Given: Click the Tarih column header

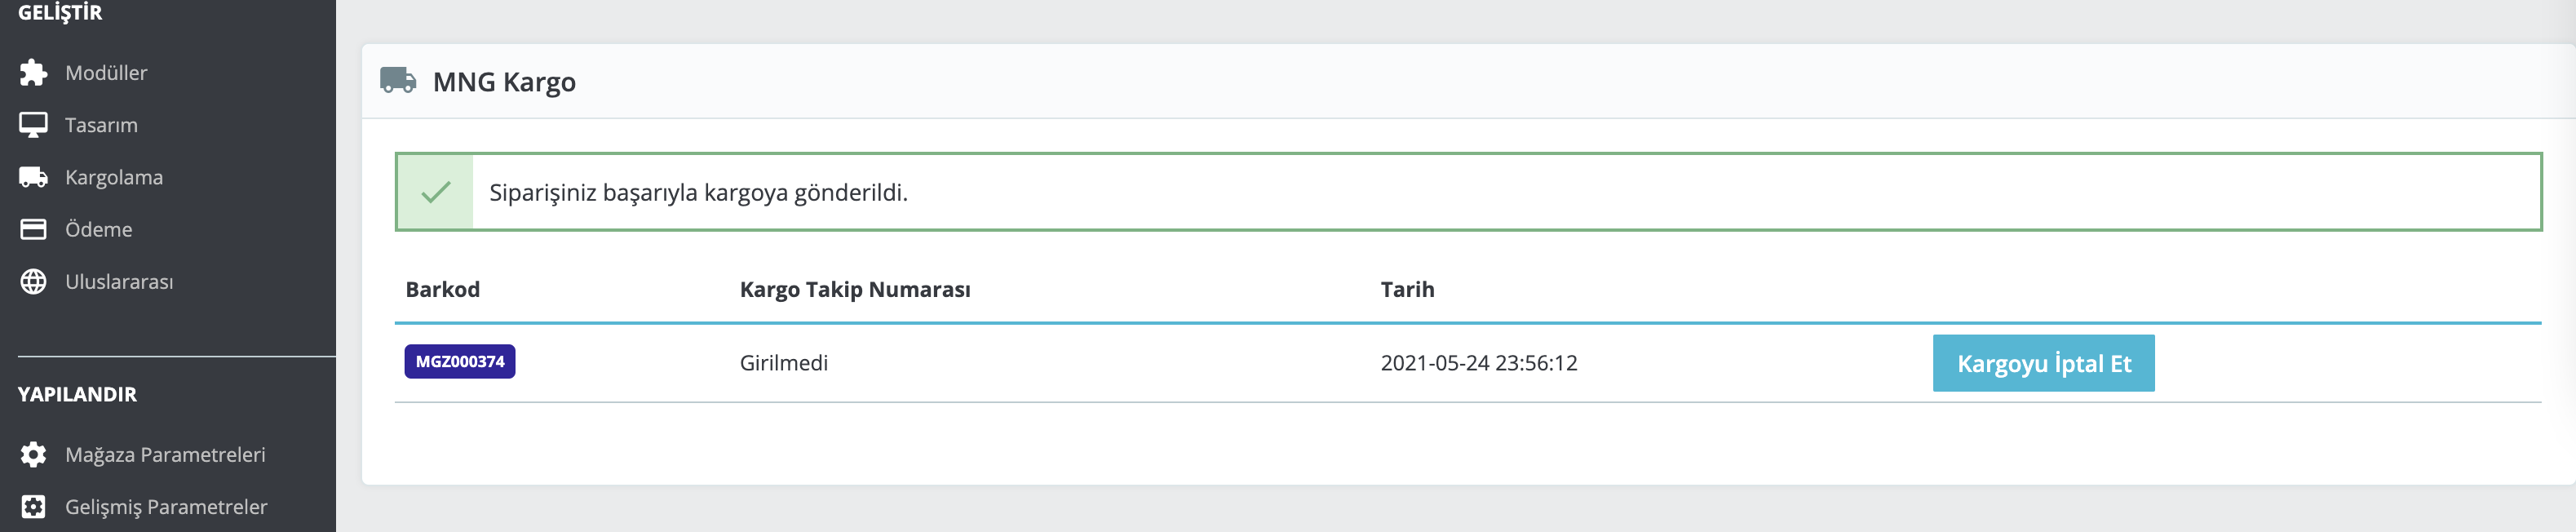Looking at the screenshot, I should tap(1407, 289).
